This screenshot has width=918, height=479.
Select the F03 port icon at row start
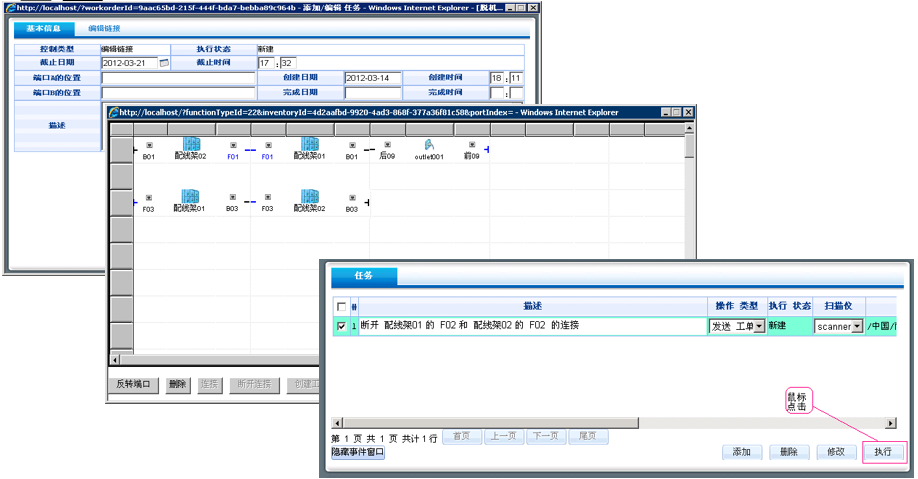coord(148,198)
